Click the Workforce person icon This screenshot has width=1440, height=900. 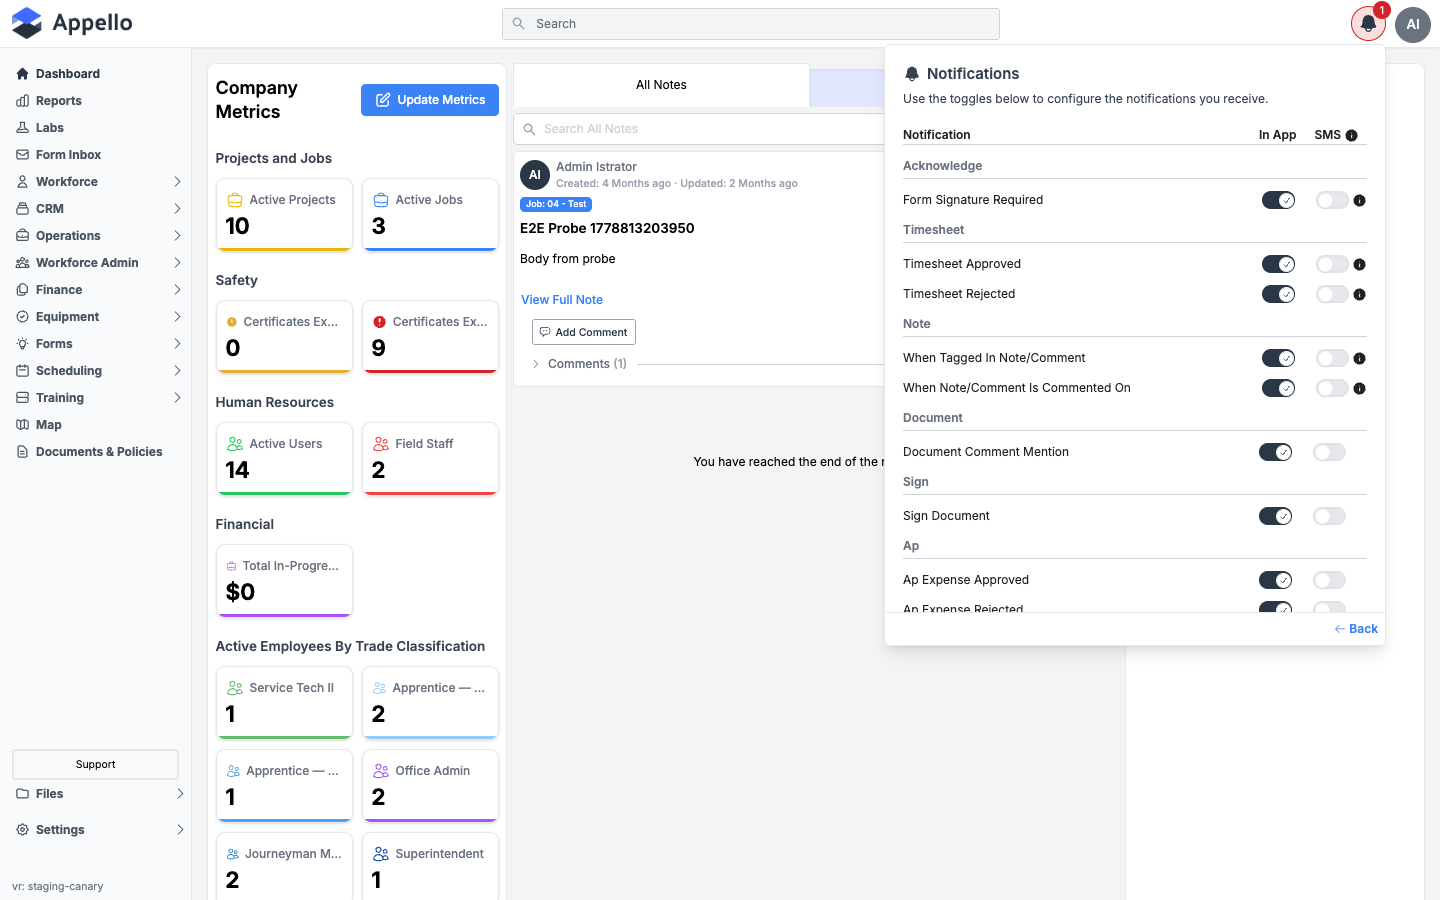pyautogui.click(x=22, y=182)
